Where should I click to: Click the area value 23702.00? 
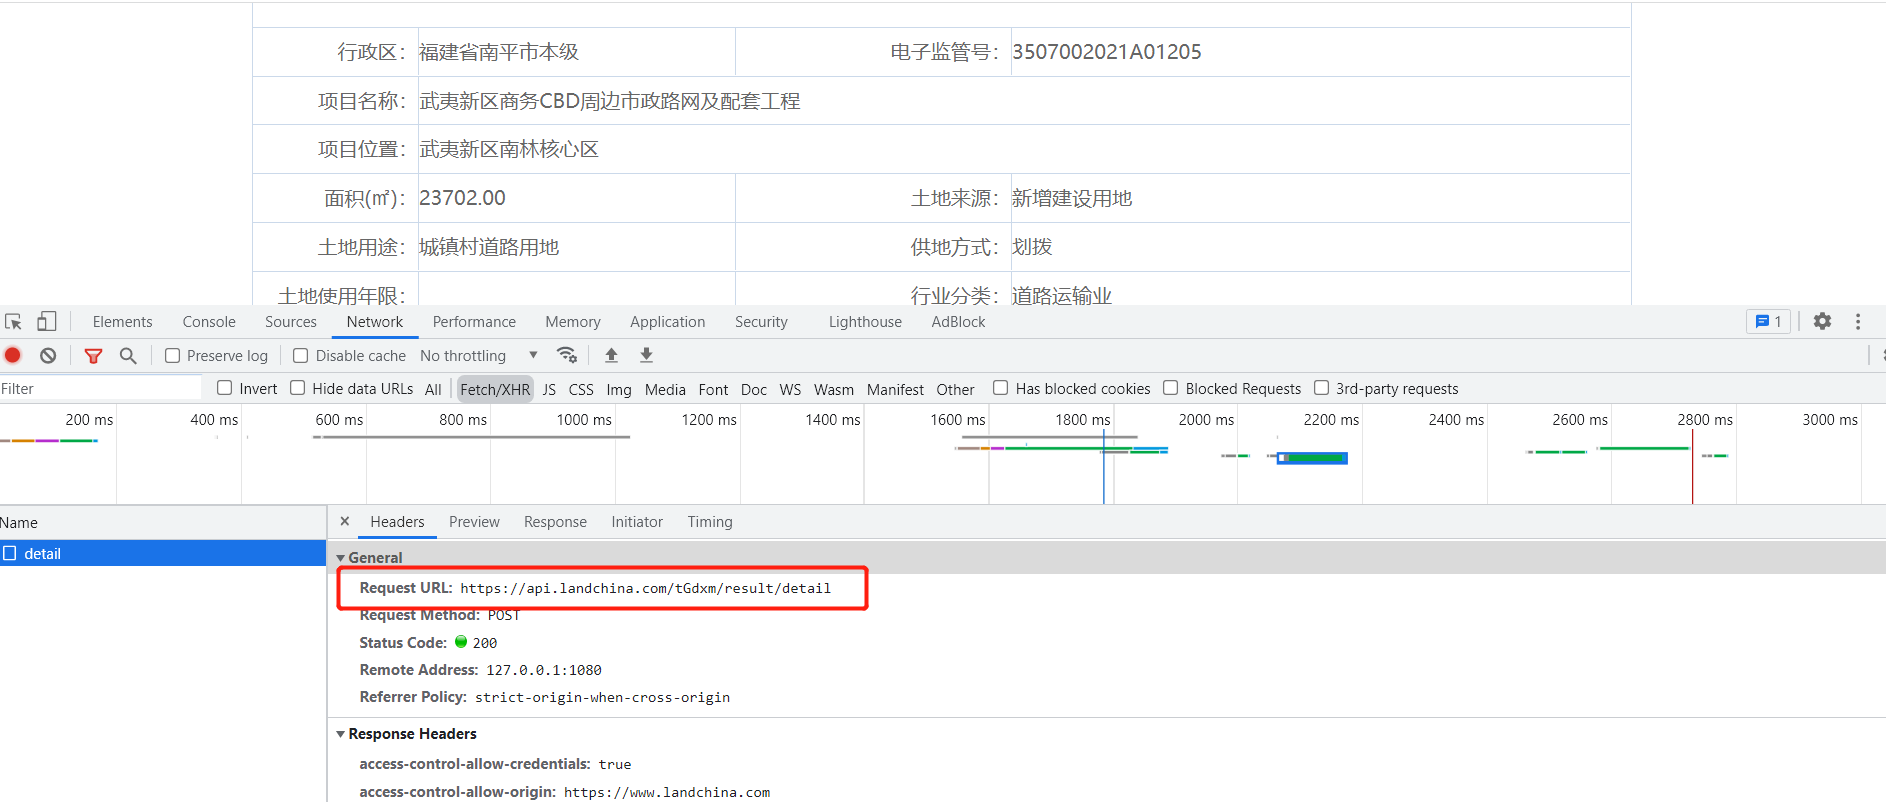point(462,198)
